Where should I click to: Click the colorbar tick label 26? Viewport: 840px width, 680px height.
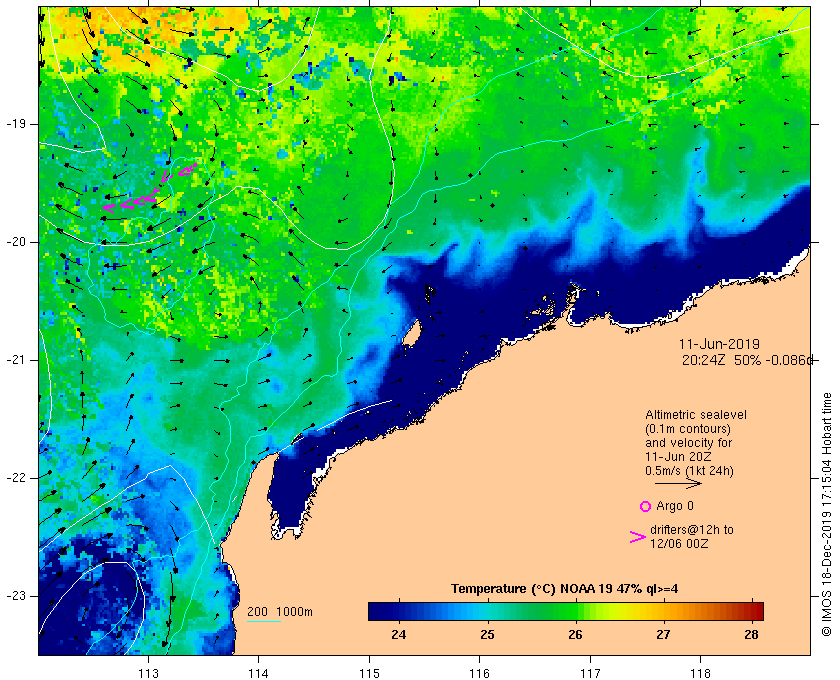tap(575, 634)
